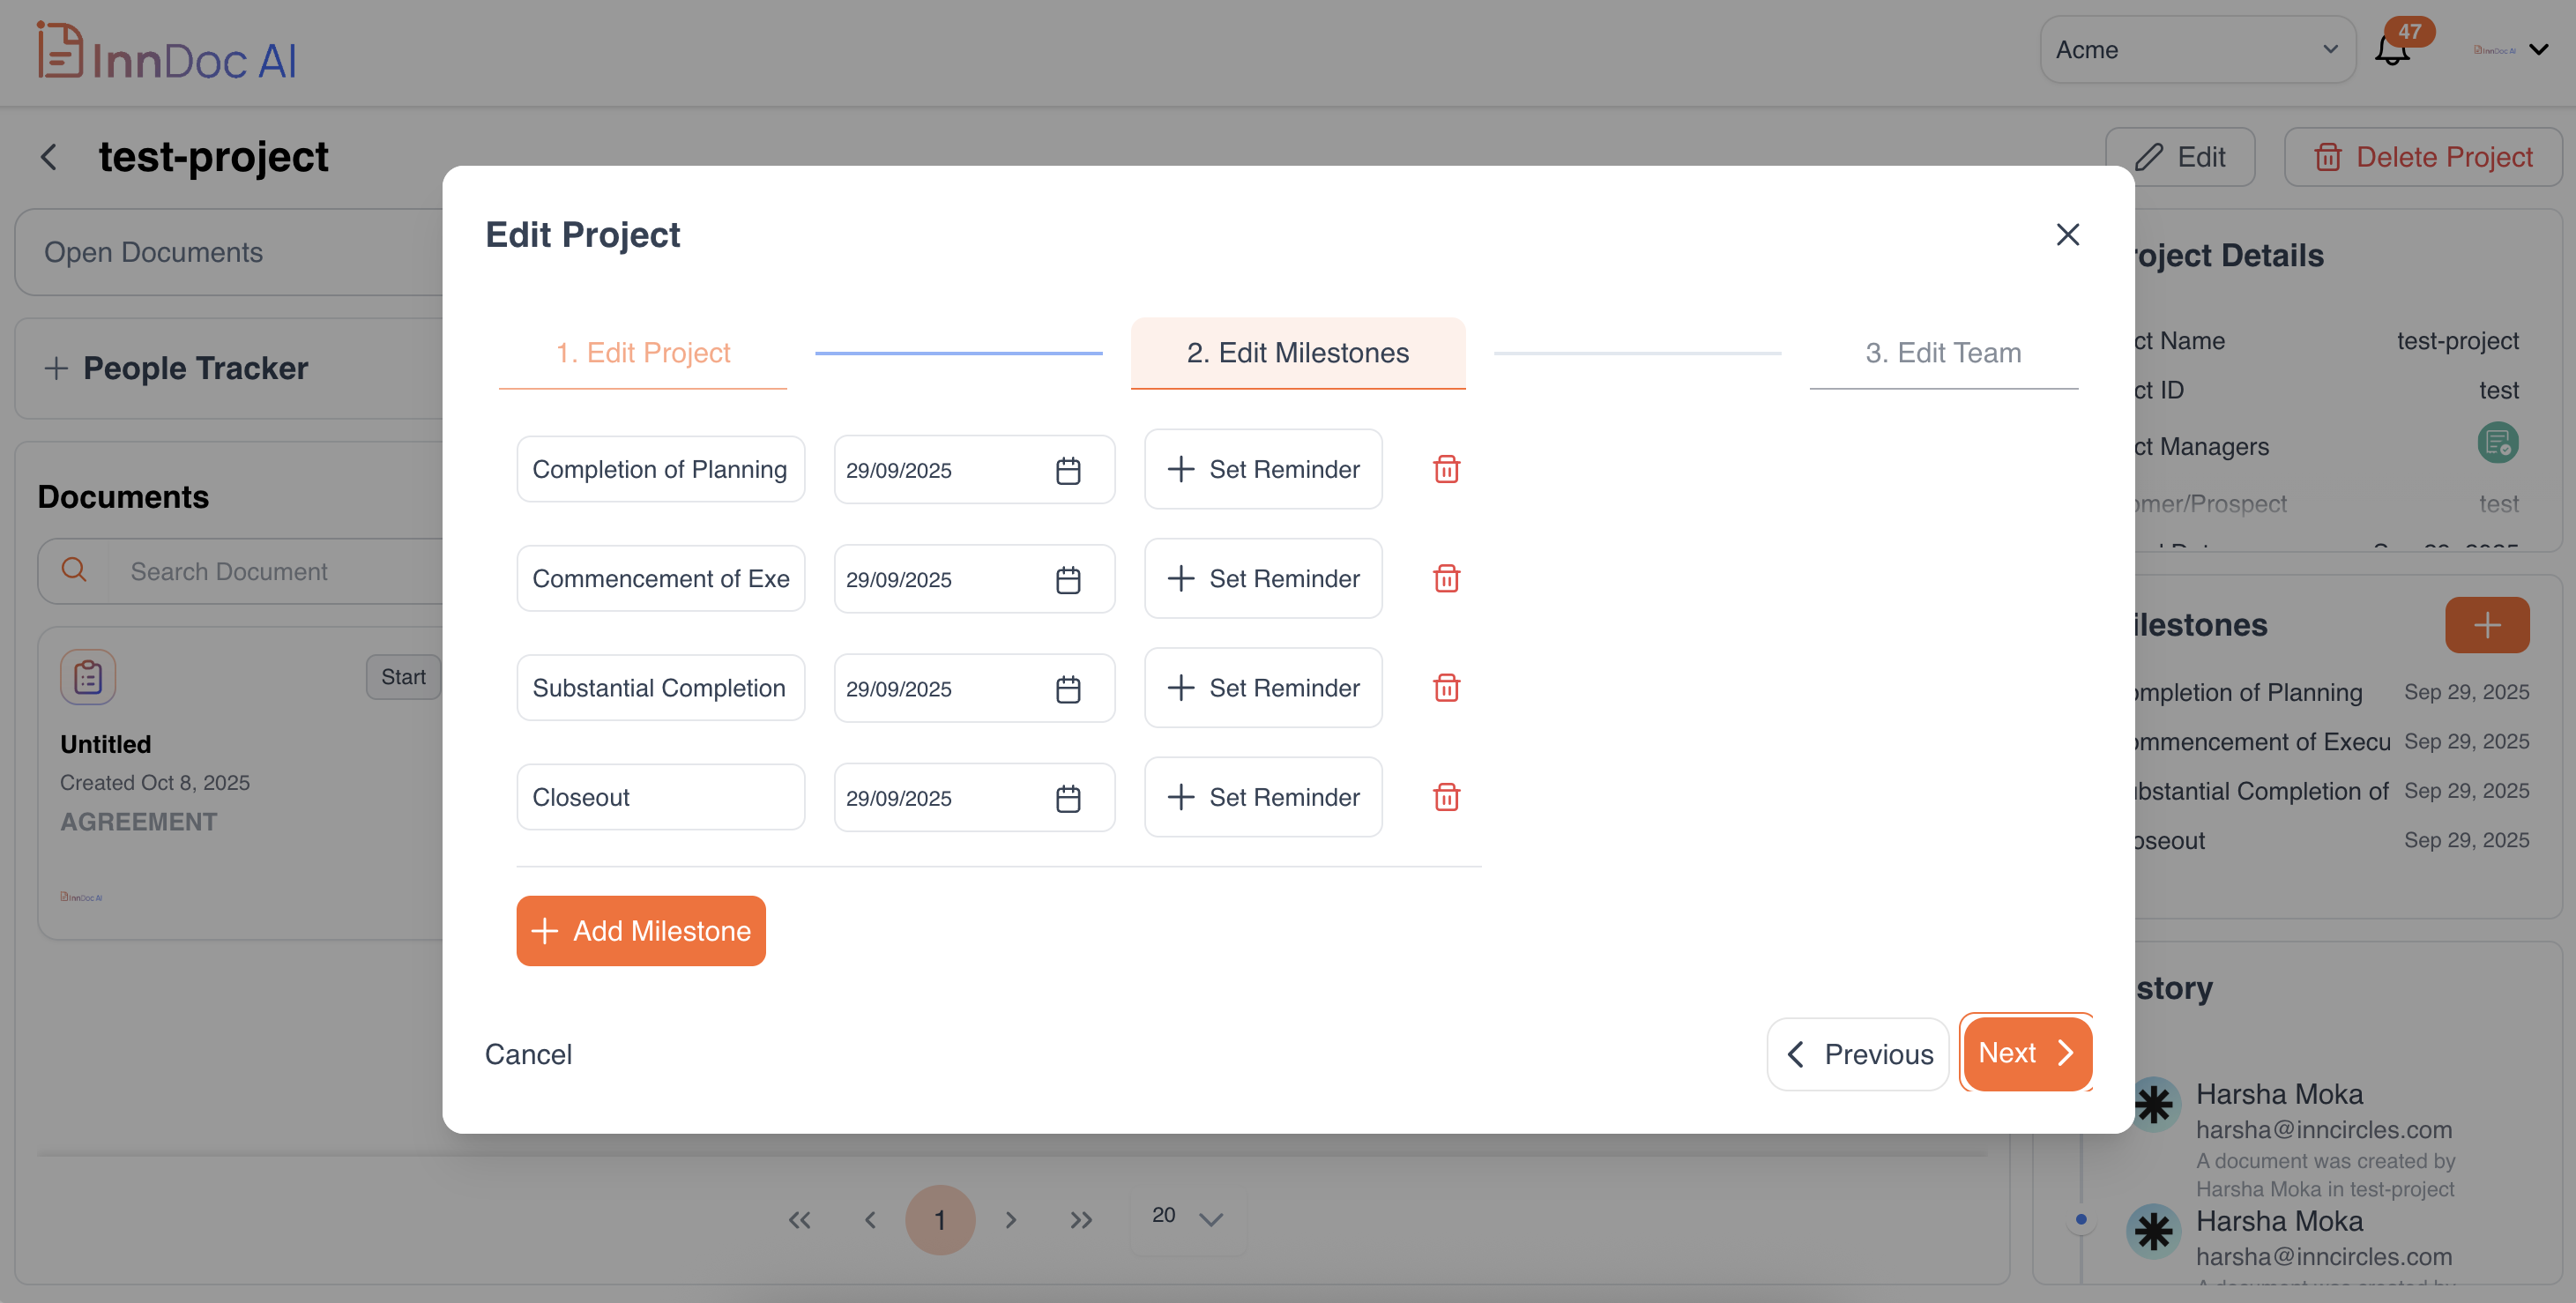Open calendar picker for Commencement date
The image size is (2576, 1303).
(x=1068, y=580)
